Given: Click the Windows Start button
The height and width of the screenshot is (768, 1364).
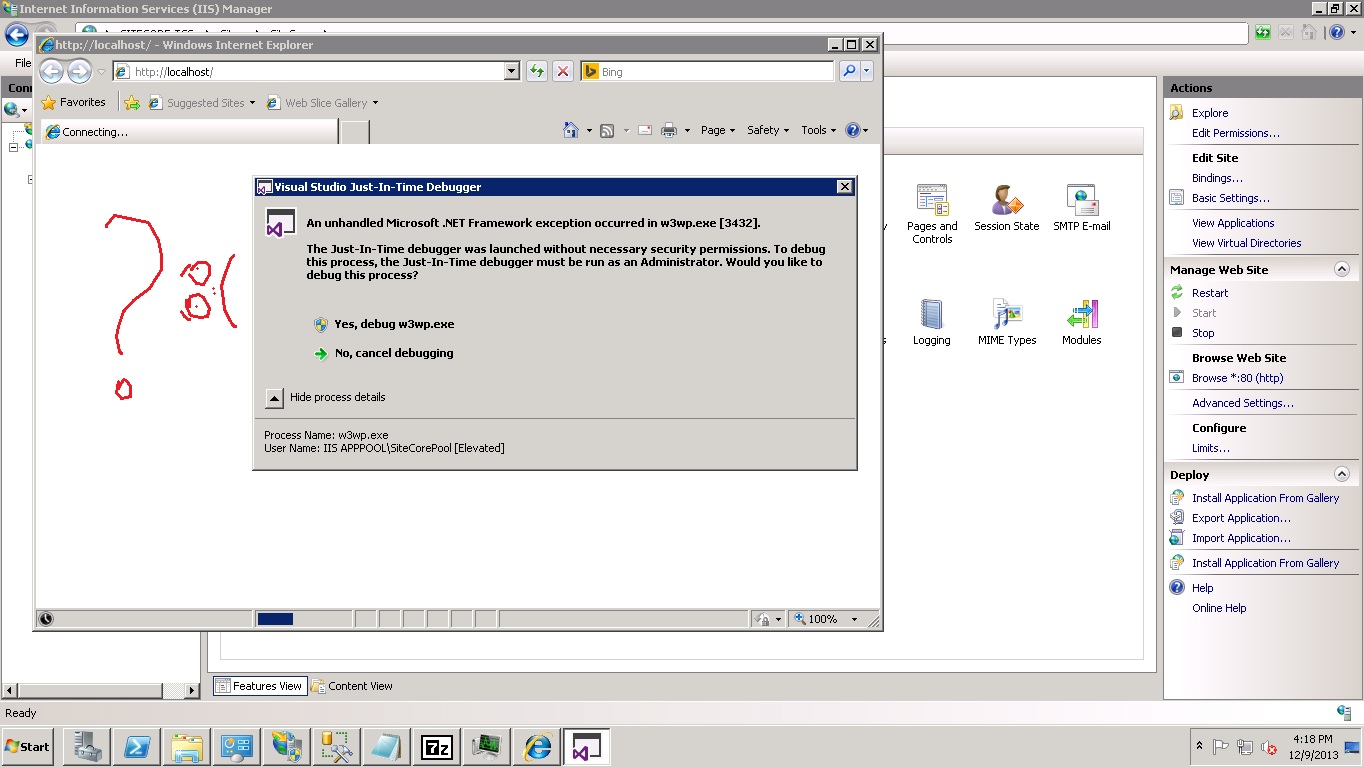Looking at the screenshot, I should pyautogui.click(x=28, y=747).
